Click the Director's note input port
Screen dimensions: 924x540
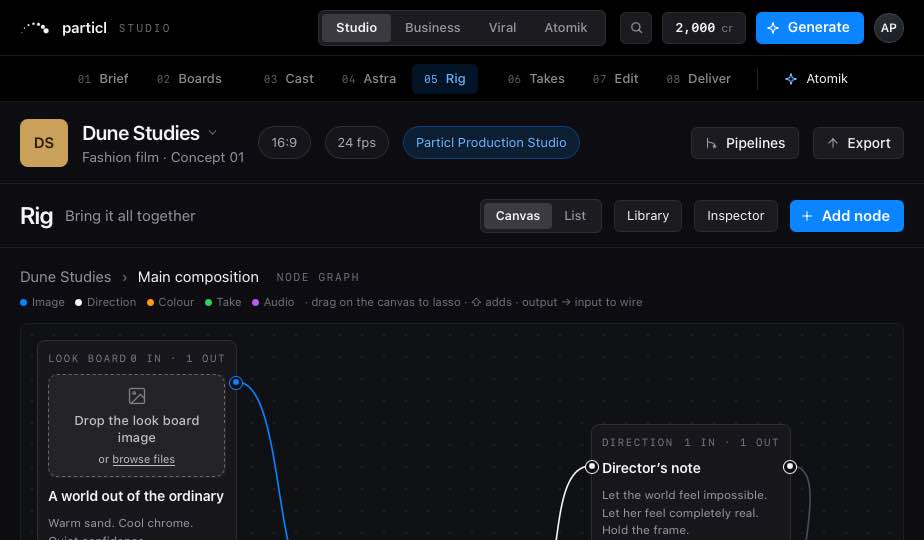592,467
